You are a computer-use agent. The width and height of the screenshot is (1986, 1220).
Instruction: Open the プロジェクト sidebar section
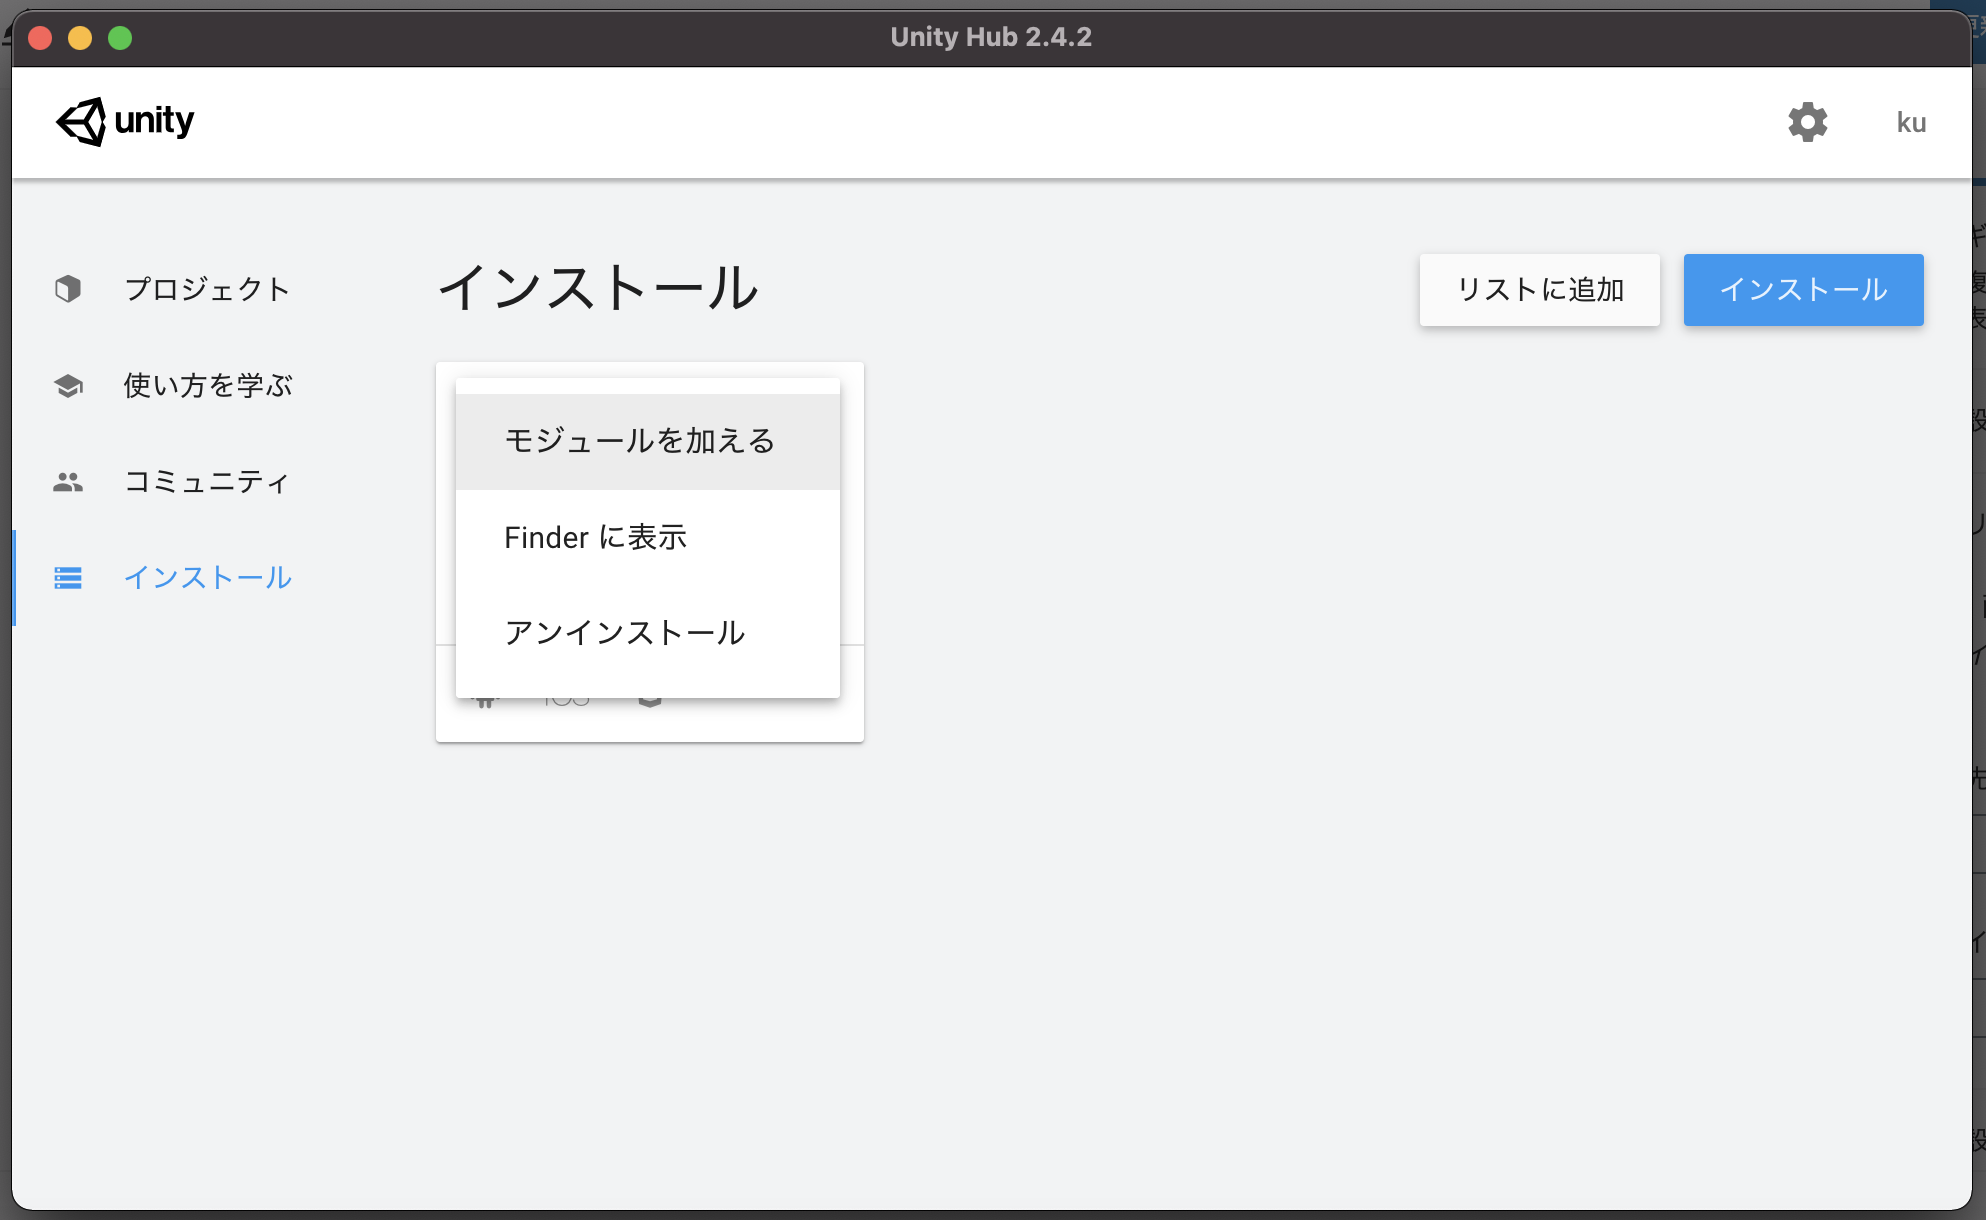pos(207,289)
